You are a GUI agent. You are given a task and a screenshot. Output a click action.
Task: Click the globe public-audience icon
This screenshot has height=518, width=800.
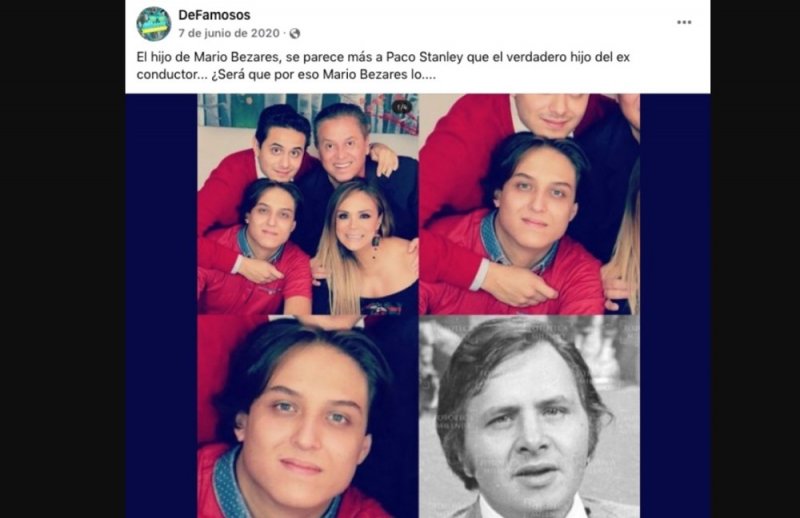(x=295, y=34)
